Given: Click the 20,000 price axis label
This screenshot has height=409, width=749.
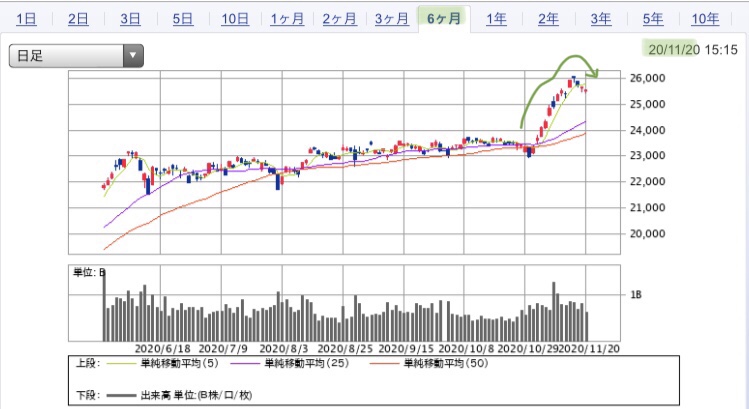Looking at the screenshot, I should [x=647, y=234].
